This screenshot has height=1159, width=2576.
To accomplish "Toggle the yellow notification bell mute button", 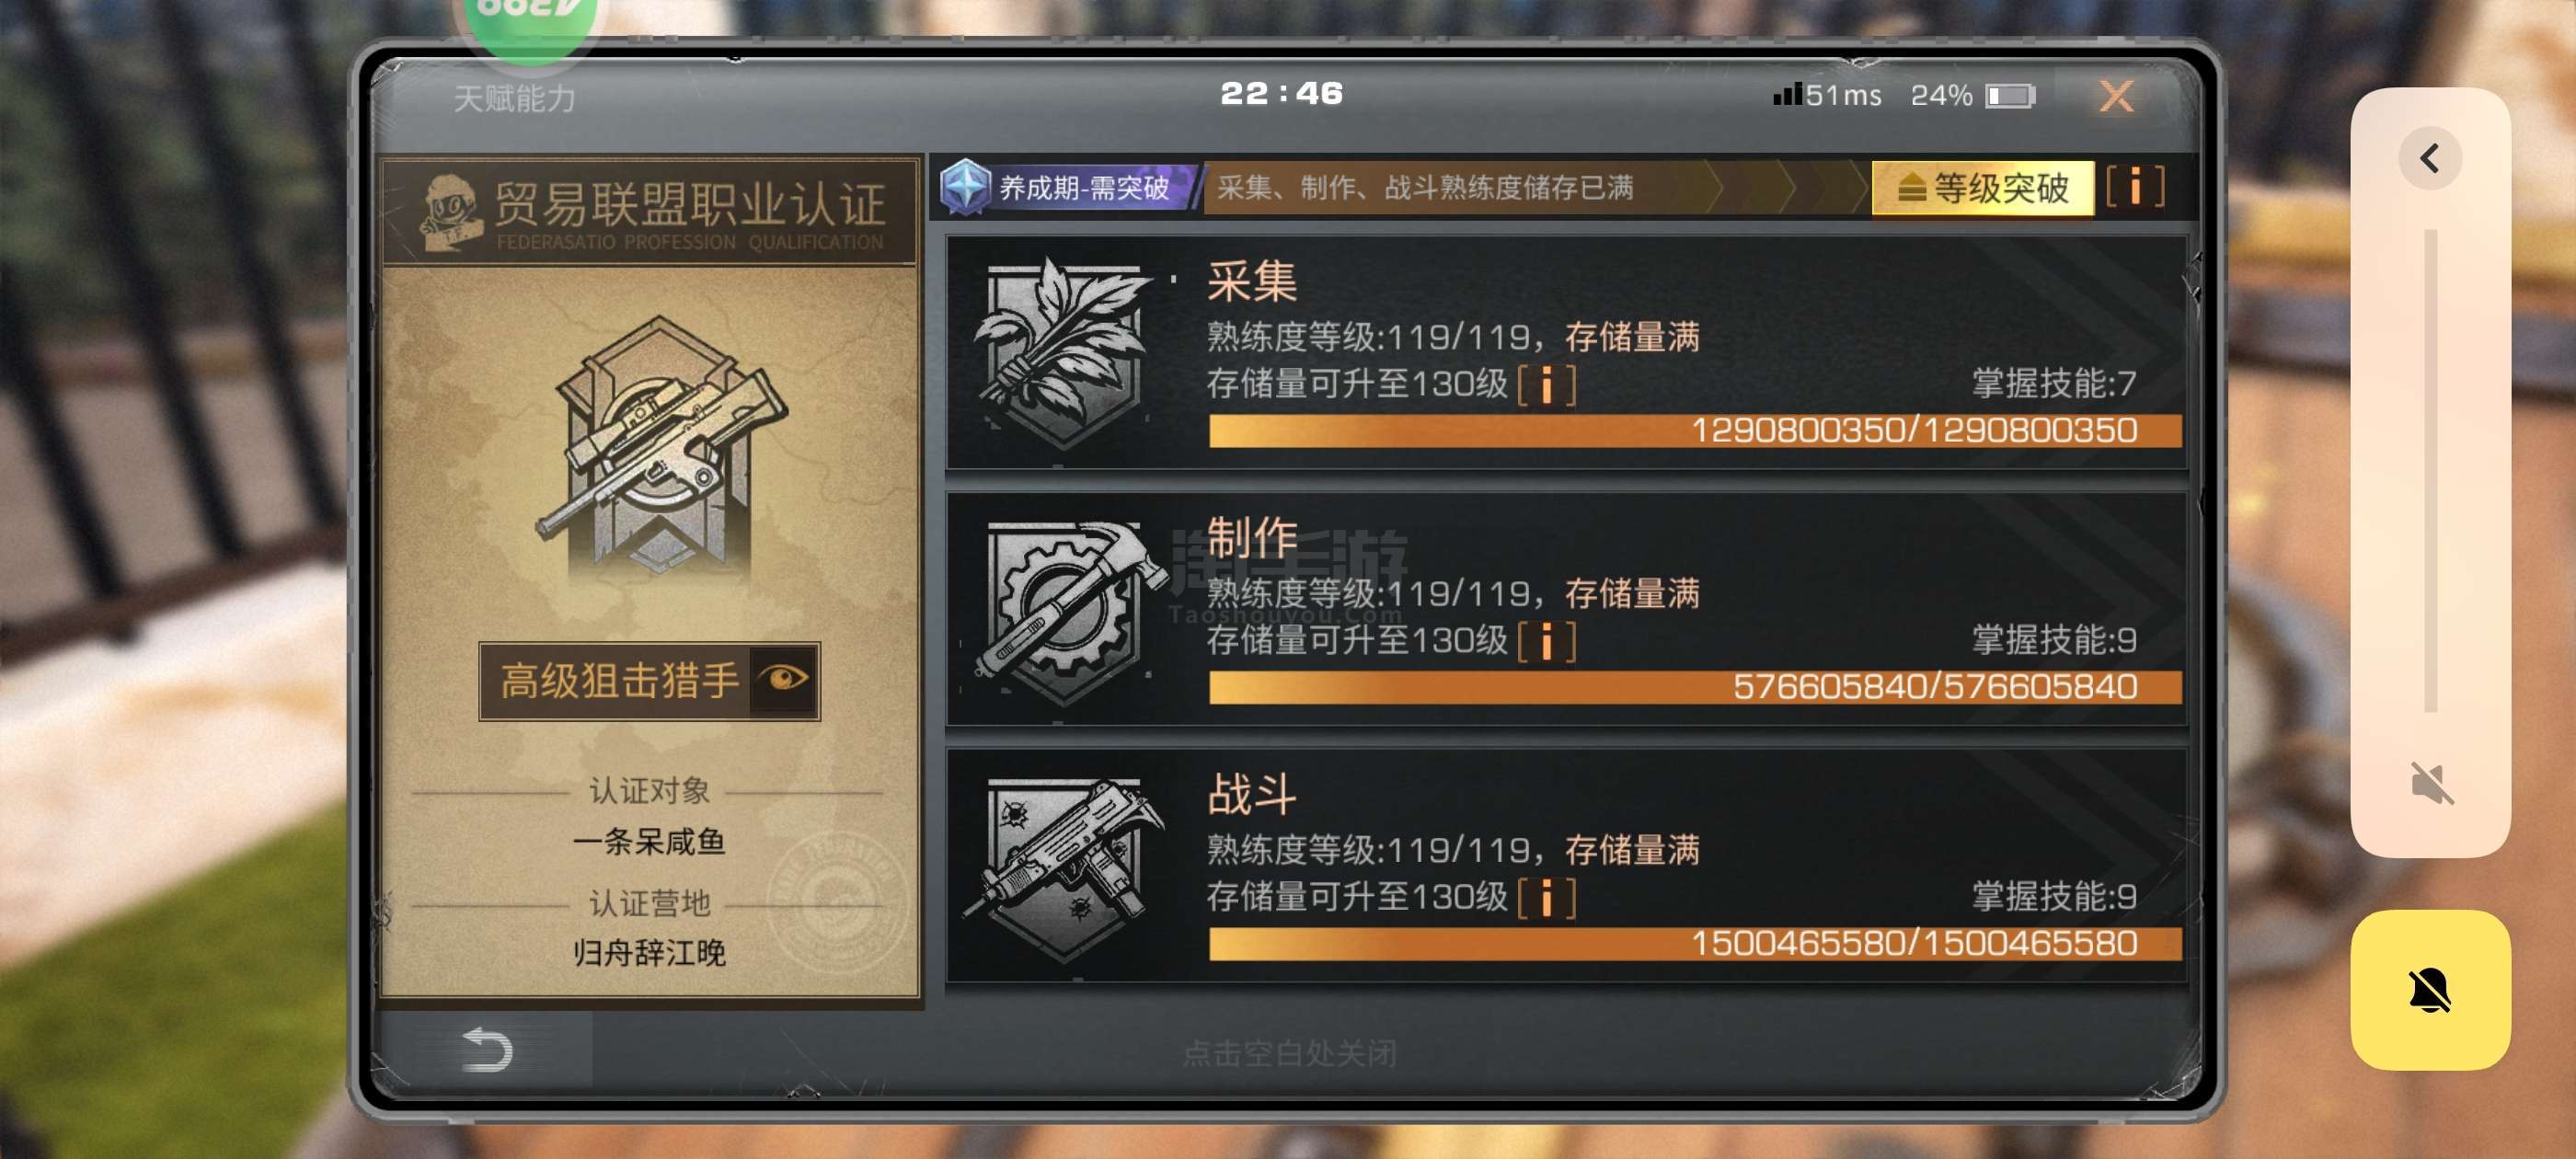I will 2430,989.
